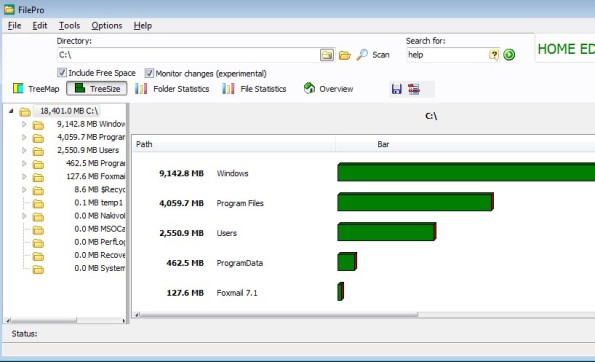Open the File menu
The height and width of the screenshot is (362, 595).
coord(14,25)
